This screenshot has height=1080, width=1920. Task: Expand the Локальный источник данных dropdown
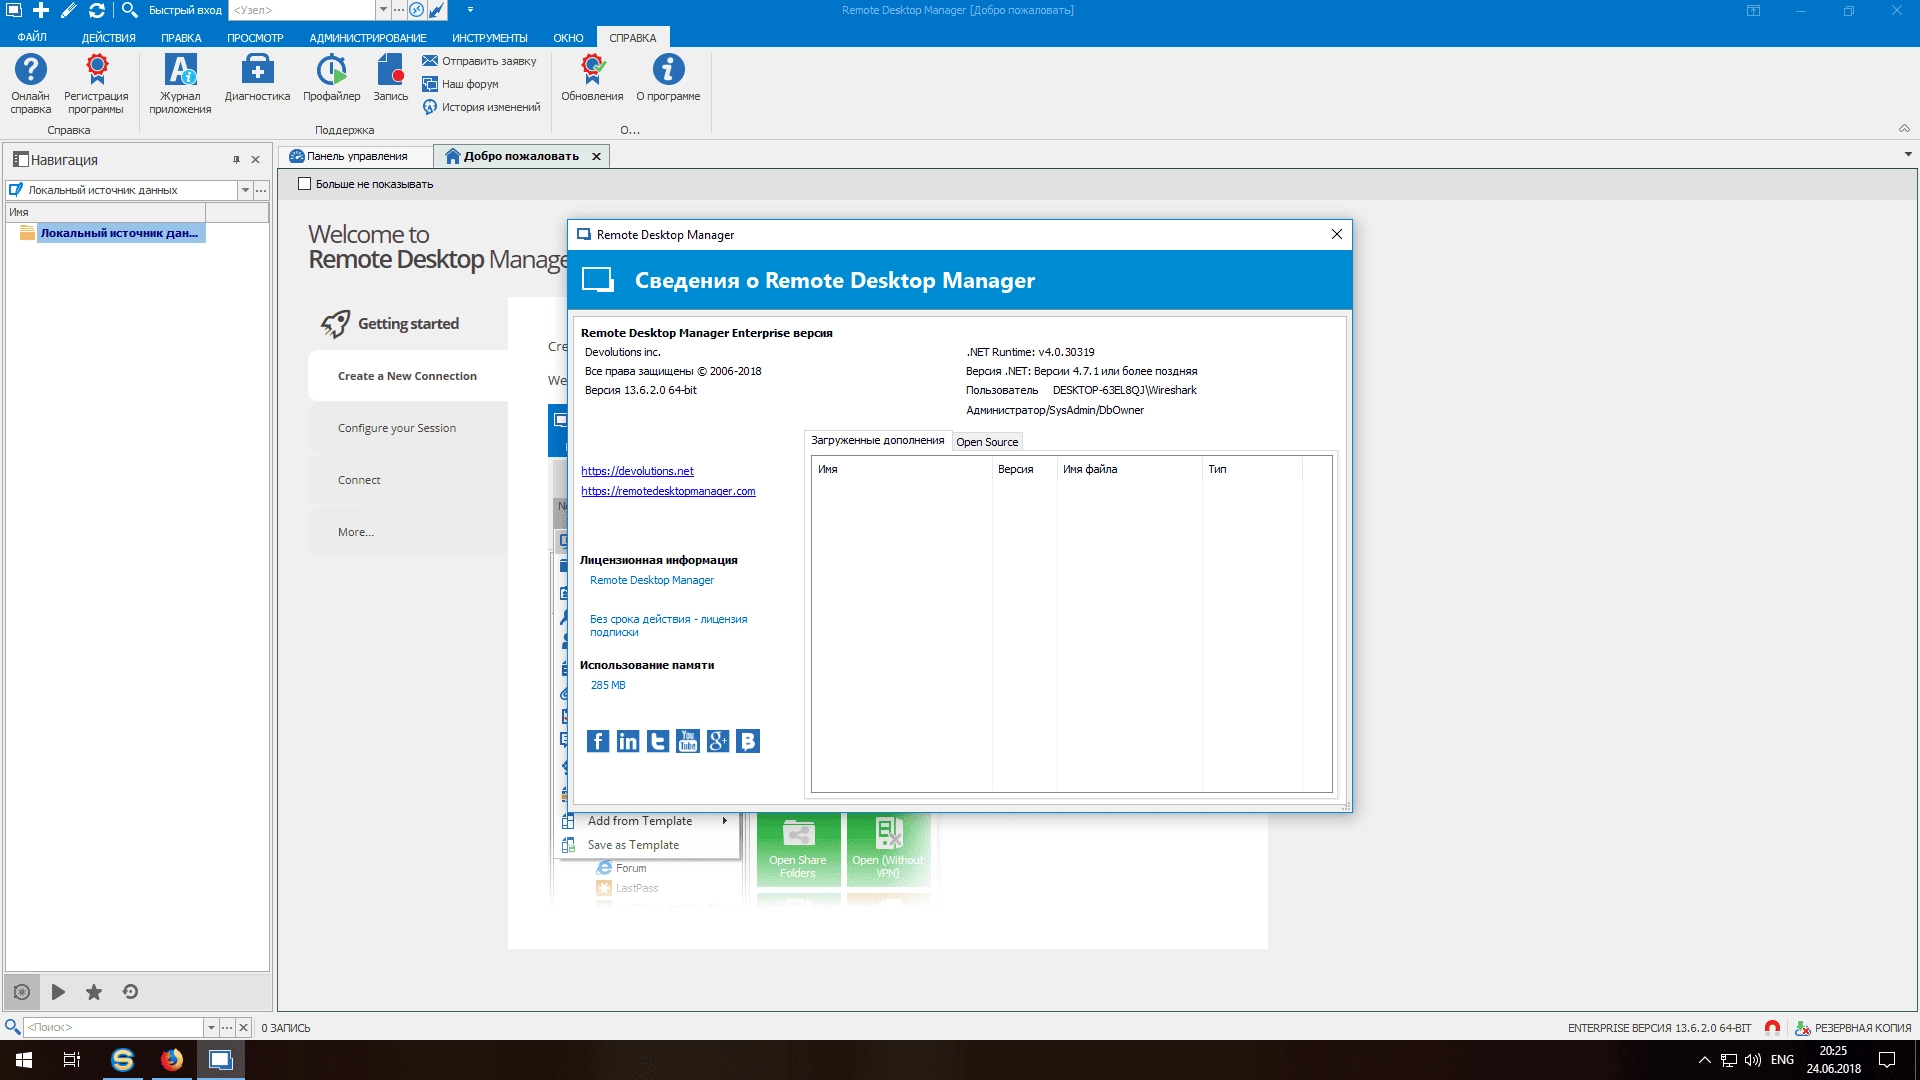point(245,190)
